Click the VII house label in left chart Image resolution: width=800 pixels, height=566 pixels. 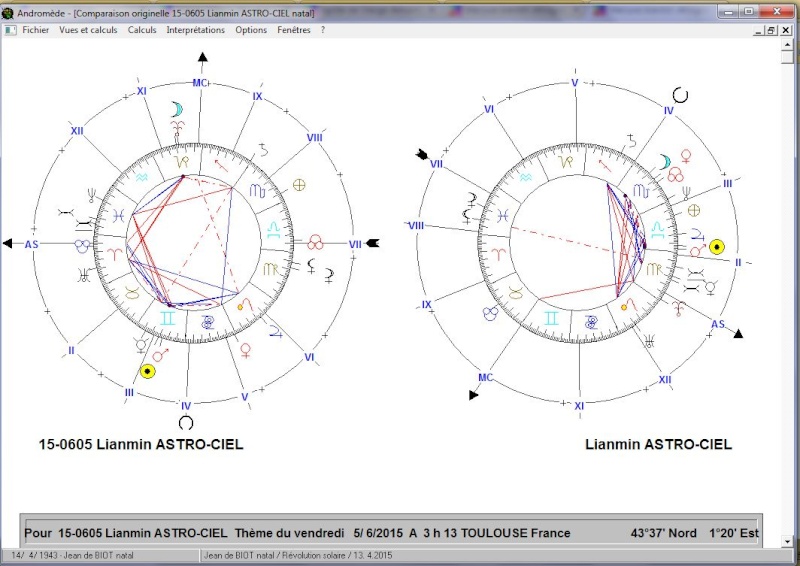click(355, 244)
